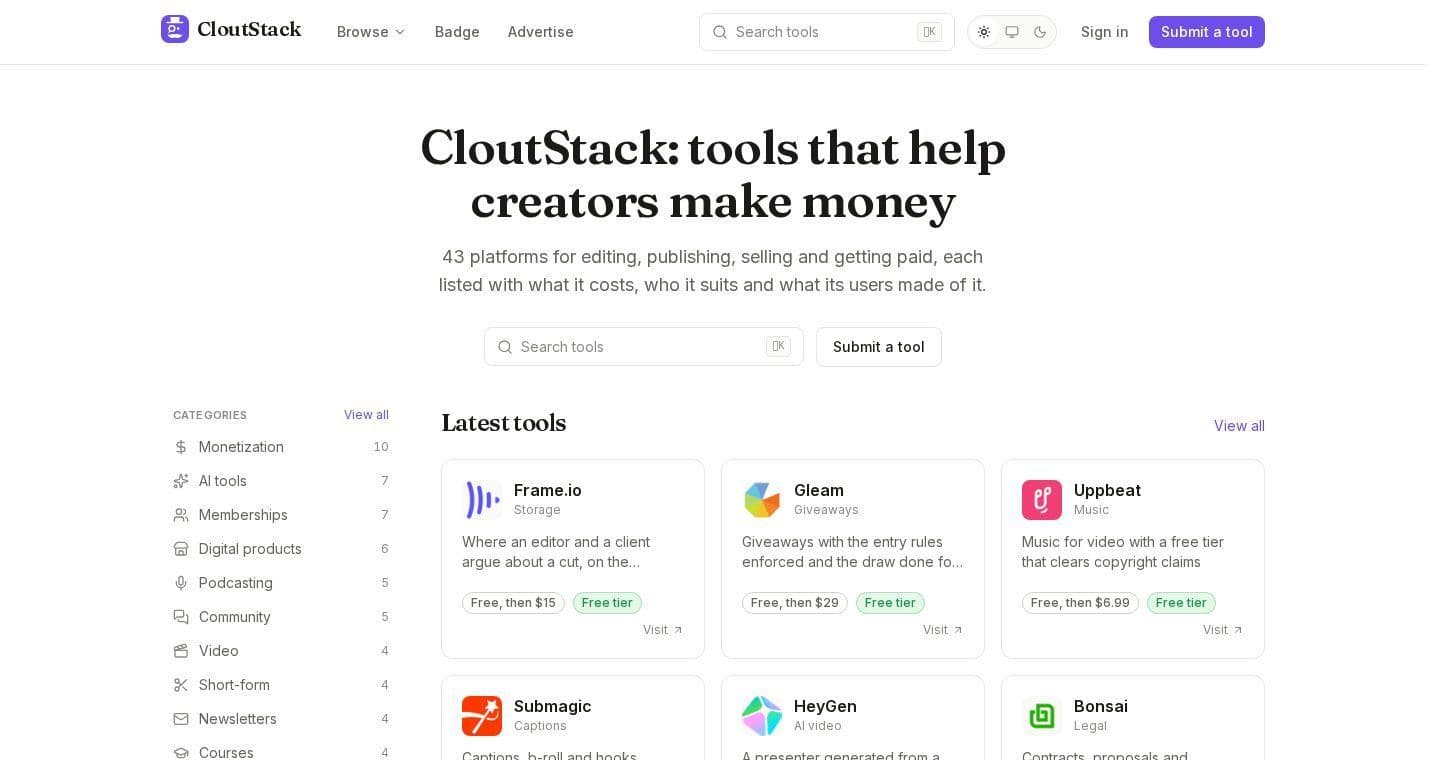Open the HeyGen tool title
Viewport: 1440px width, 760px height.
pyautogui.click(x=825, y=706)
